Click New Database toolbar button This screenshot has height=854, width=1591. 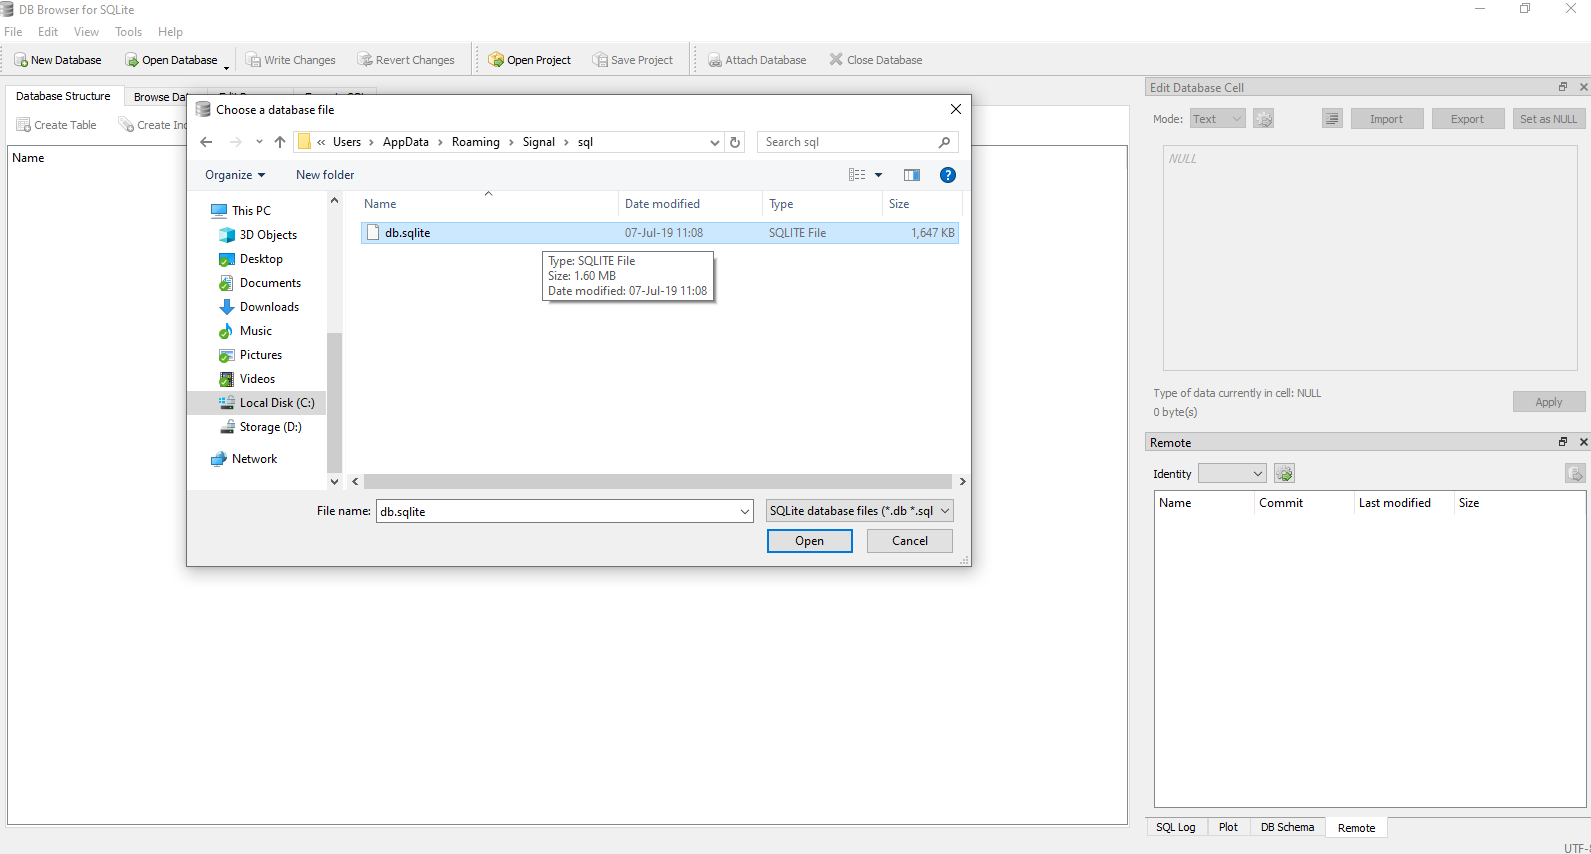(x=57, y=60)
